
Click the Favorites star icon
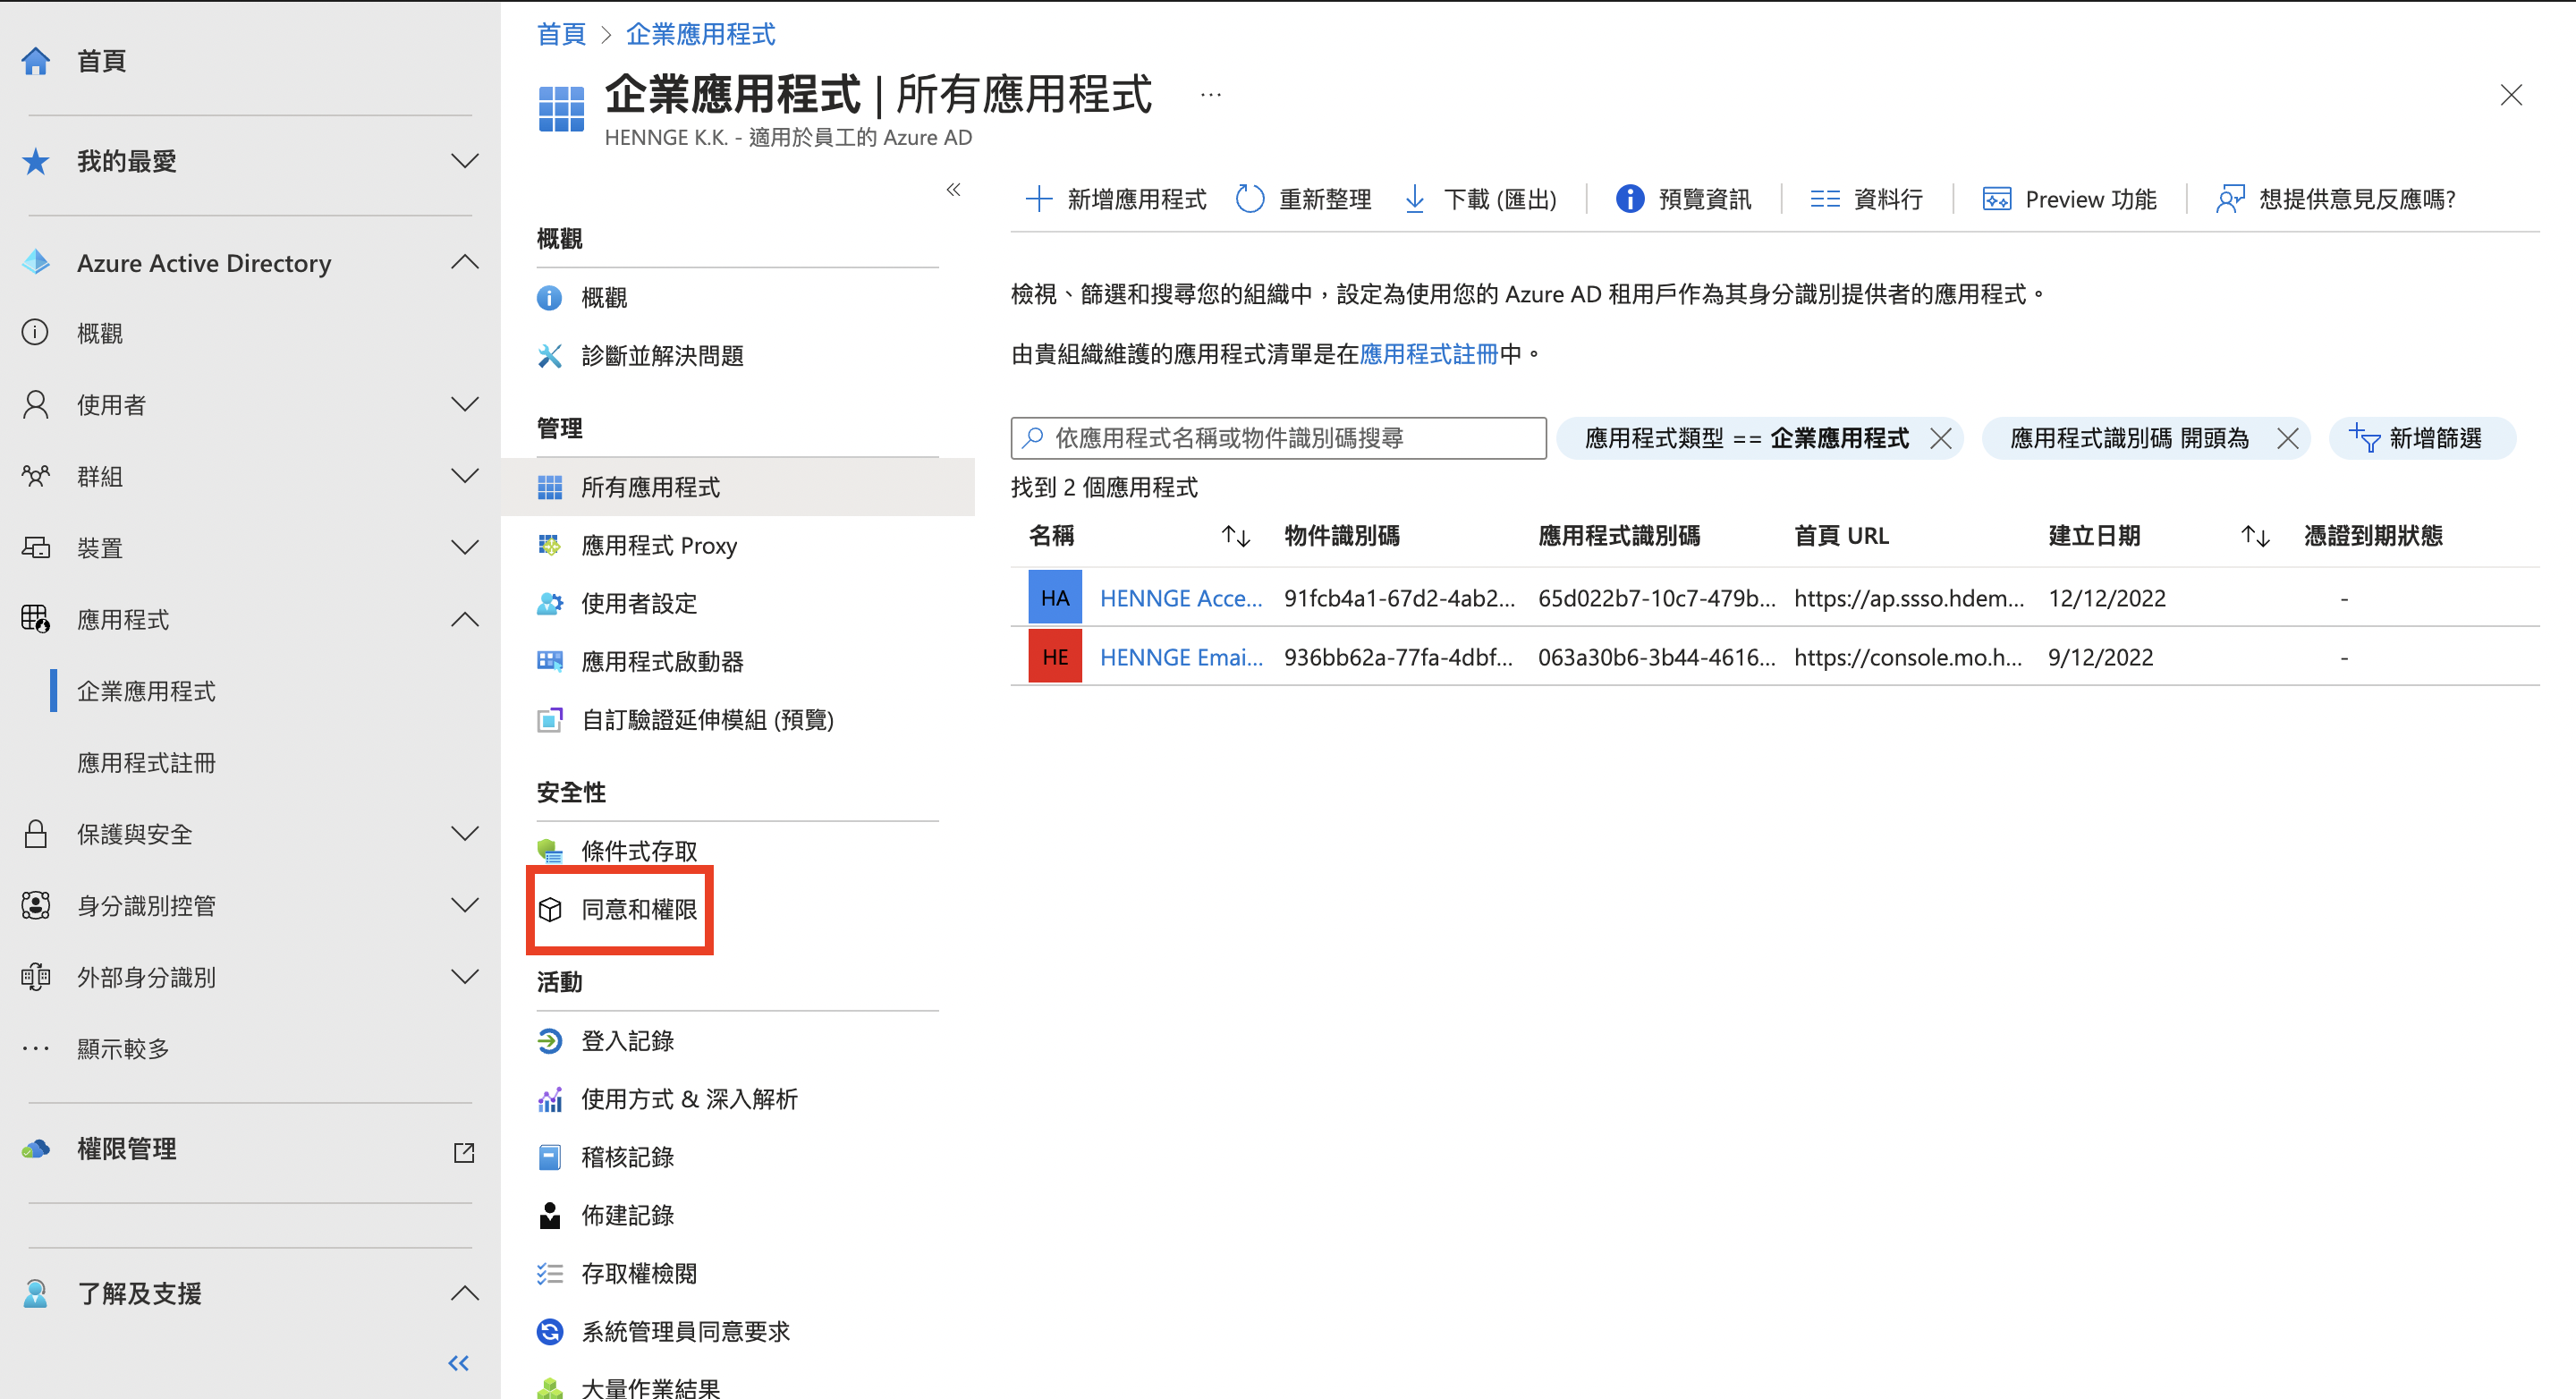36,161
